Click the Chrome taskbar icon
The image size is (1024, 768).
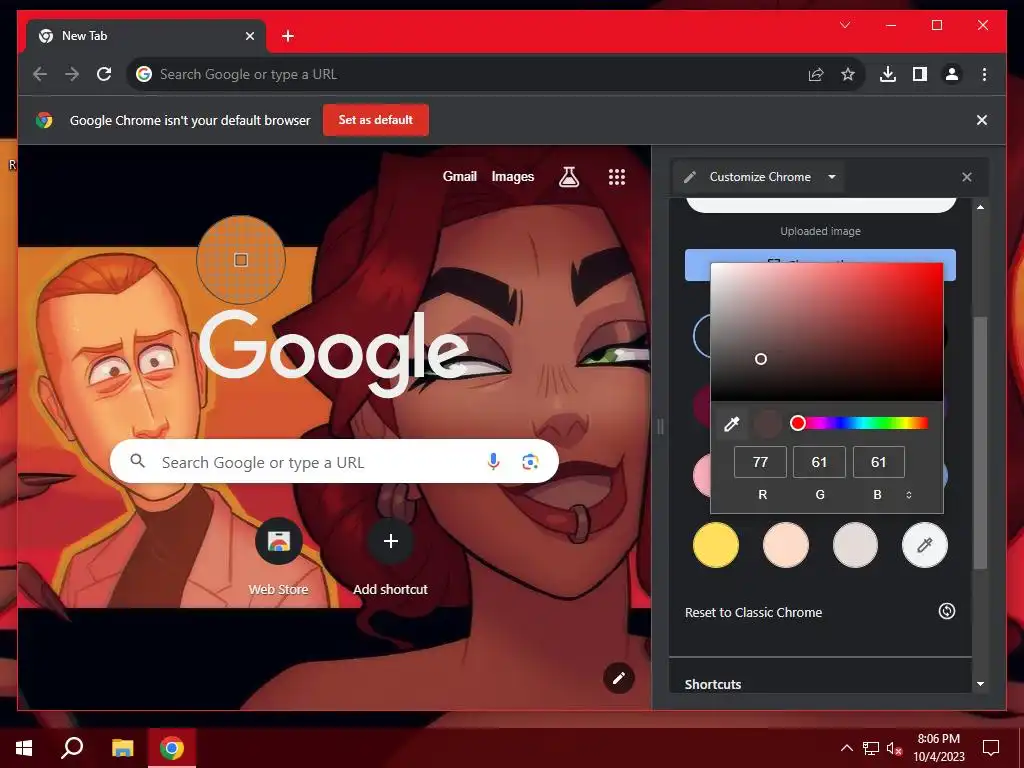[172, 748]
